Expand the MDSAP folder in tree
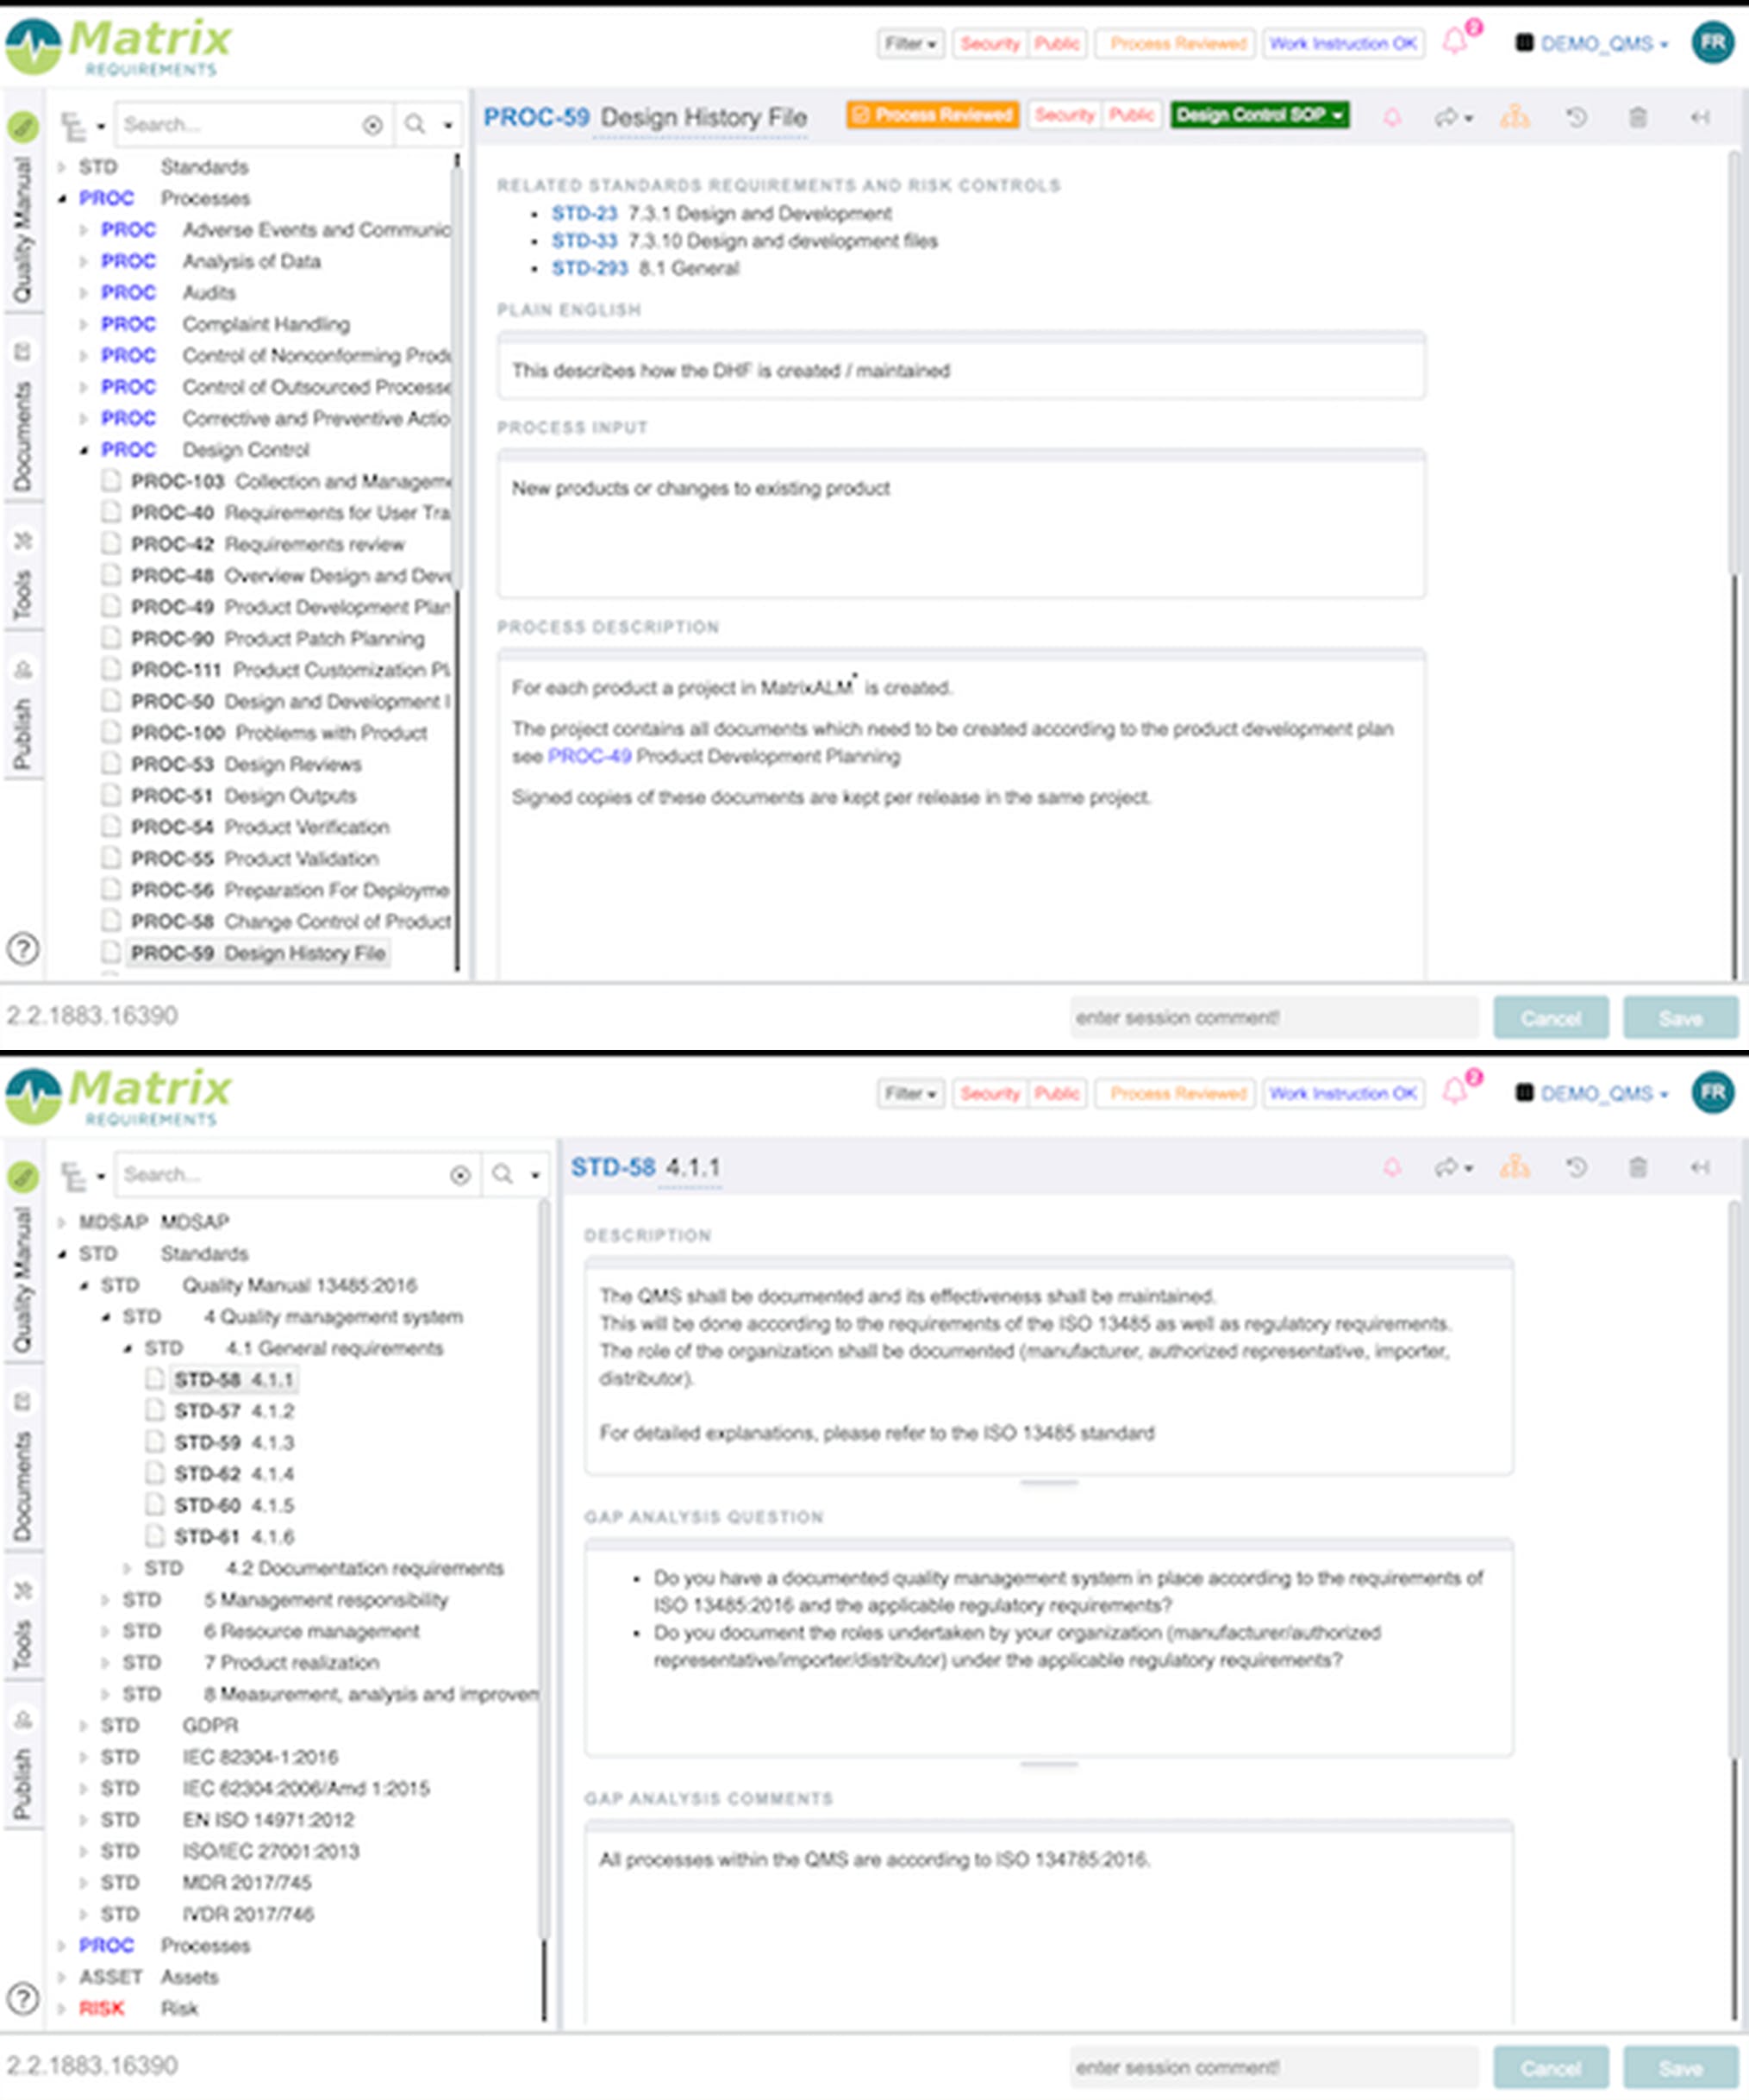This screenshot has height=2100, width=1749. coord(62,1222)
